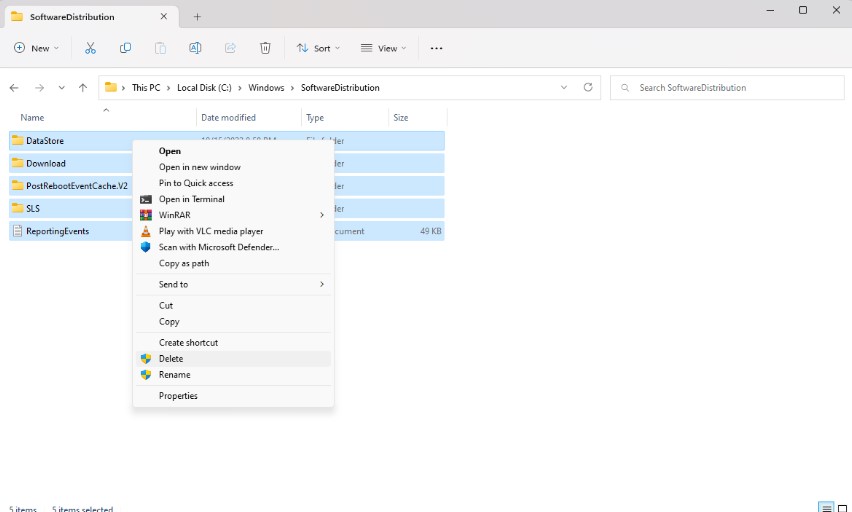Viewport: 852px width, 512px height.
Task: Click the folder icon in address bar
Action: tap(111, 87)
